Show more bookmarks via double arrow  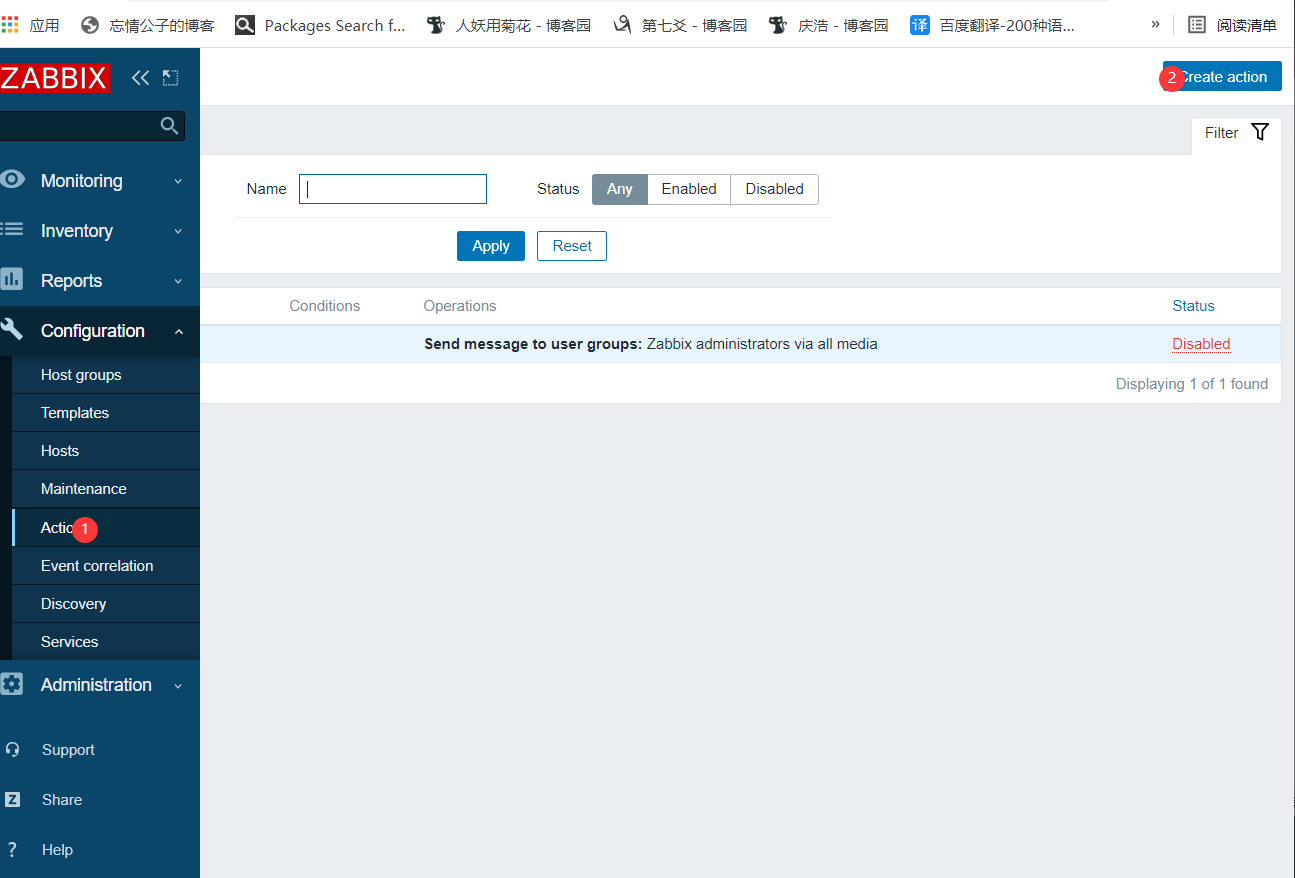pyautogui.click(x=1156, y=25)
